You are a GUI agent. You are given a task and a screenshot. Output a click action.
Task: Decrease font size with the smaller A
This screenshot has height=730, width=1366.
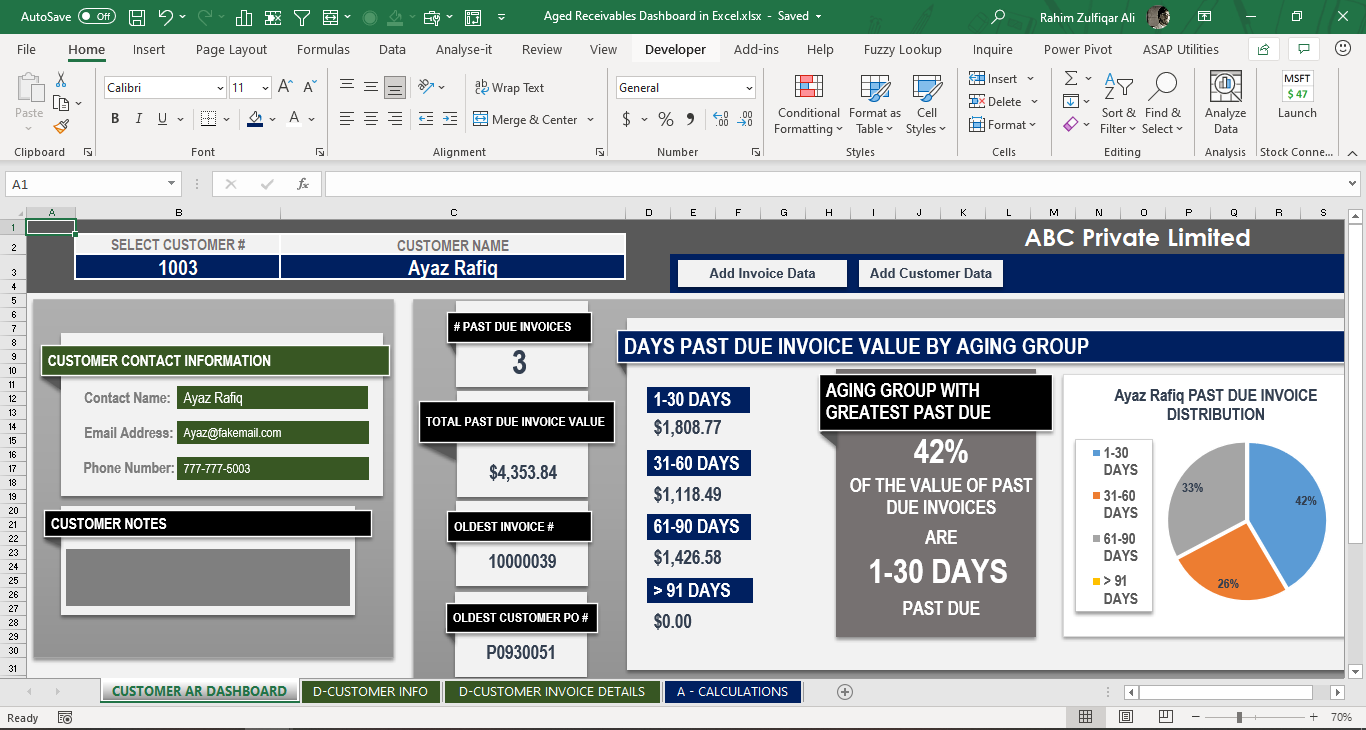[309, 87]
